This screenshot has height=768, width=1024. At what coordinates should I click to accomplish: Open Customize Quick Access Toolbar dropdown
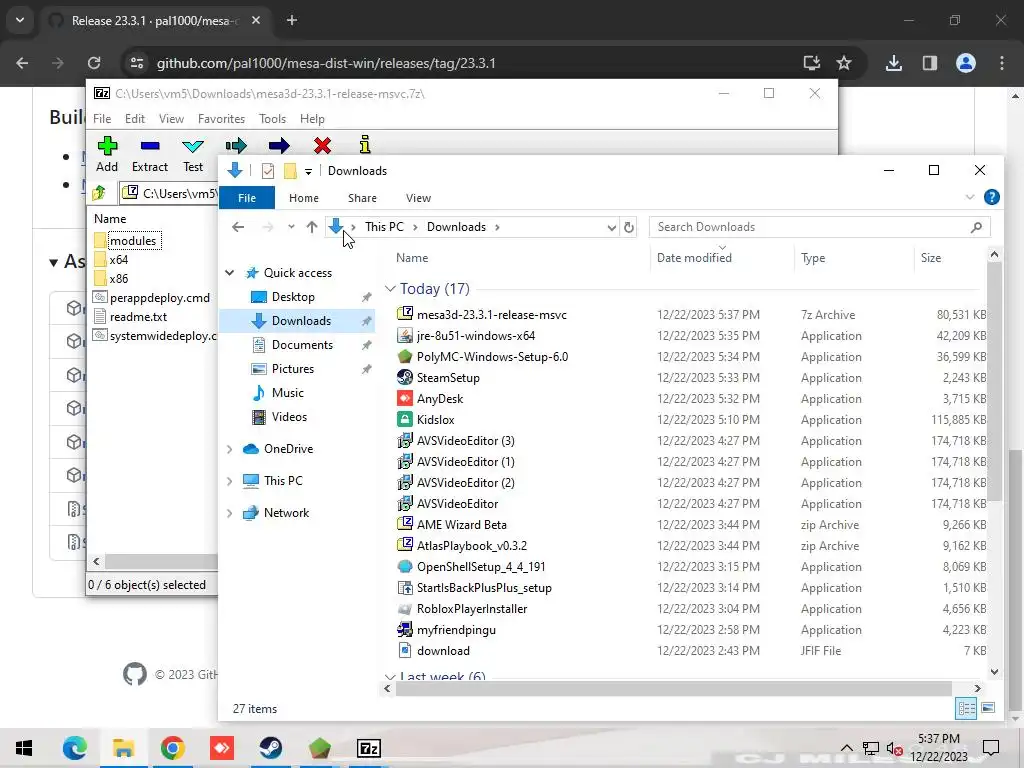click(x=308, y=172)
